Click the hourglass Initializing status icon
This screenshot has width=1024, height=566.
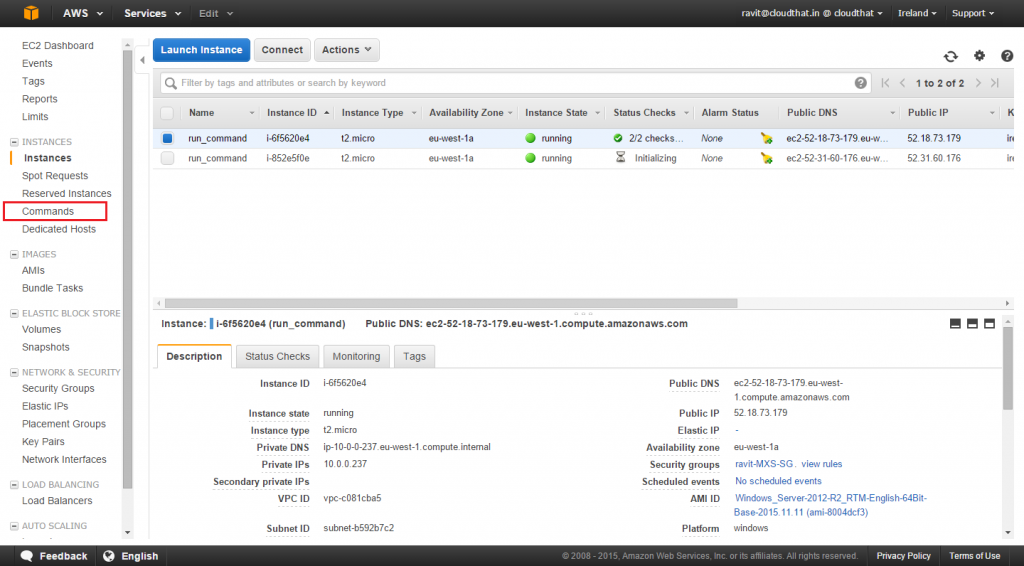620,157
